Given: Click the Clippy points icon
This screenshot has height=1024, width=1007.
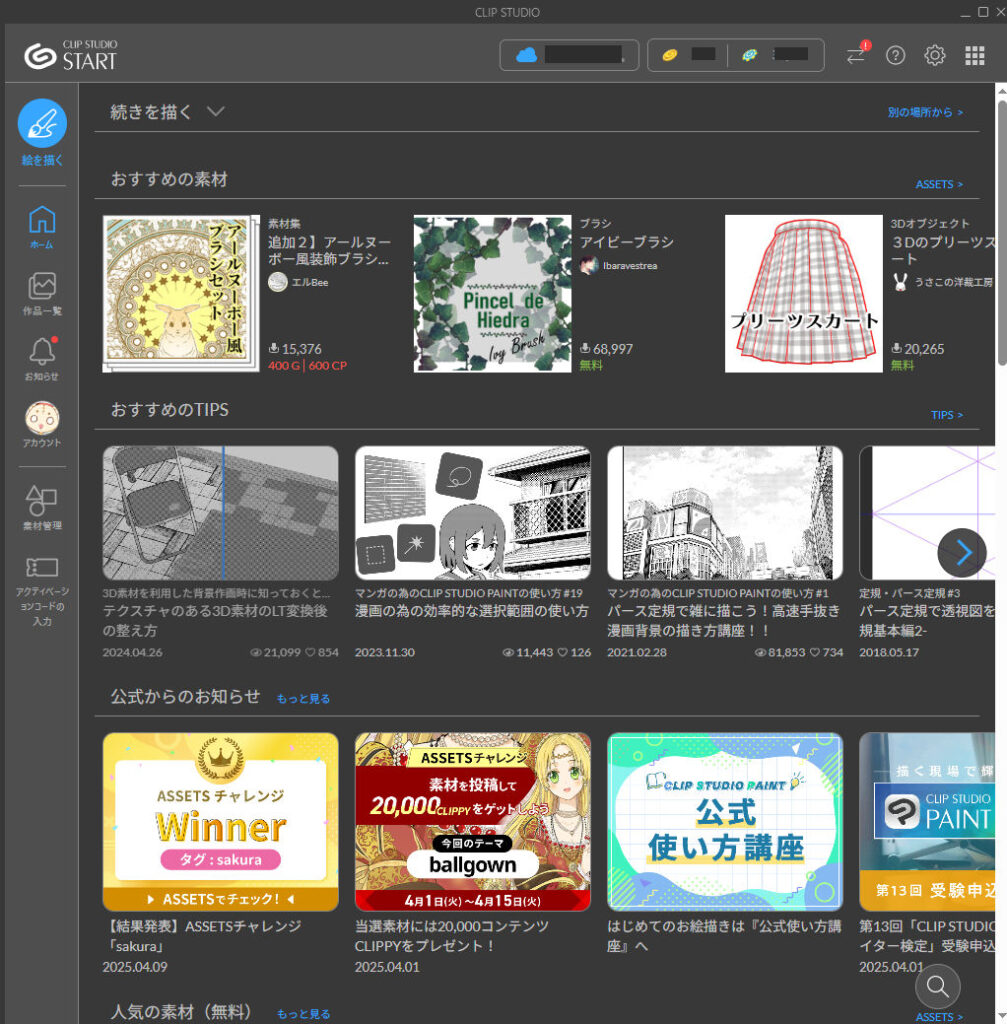Looking at the screenshot, I should point(750,55).
